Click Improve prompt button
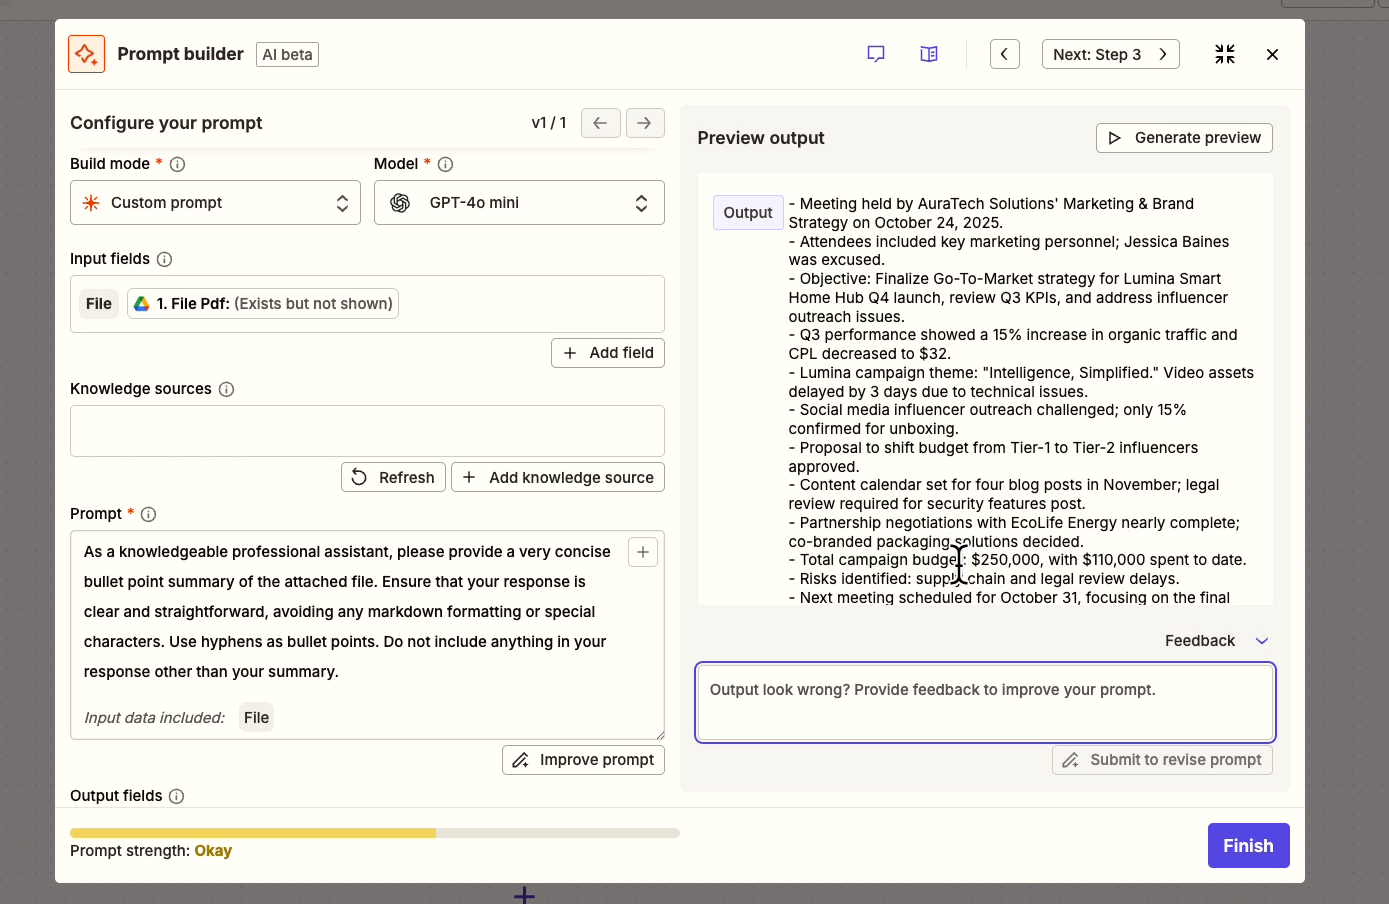This screenshot has height=904, width=1389. (x=583, y=760)
